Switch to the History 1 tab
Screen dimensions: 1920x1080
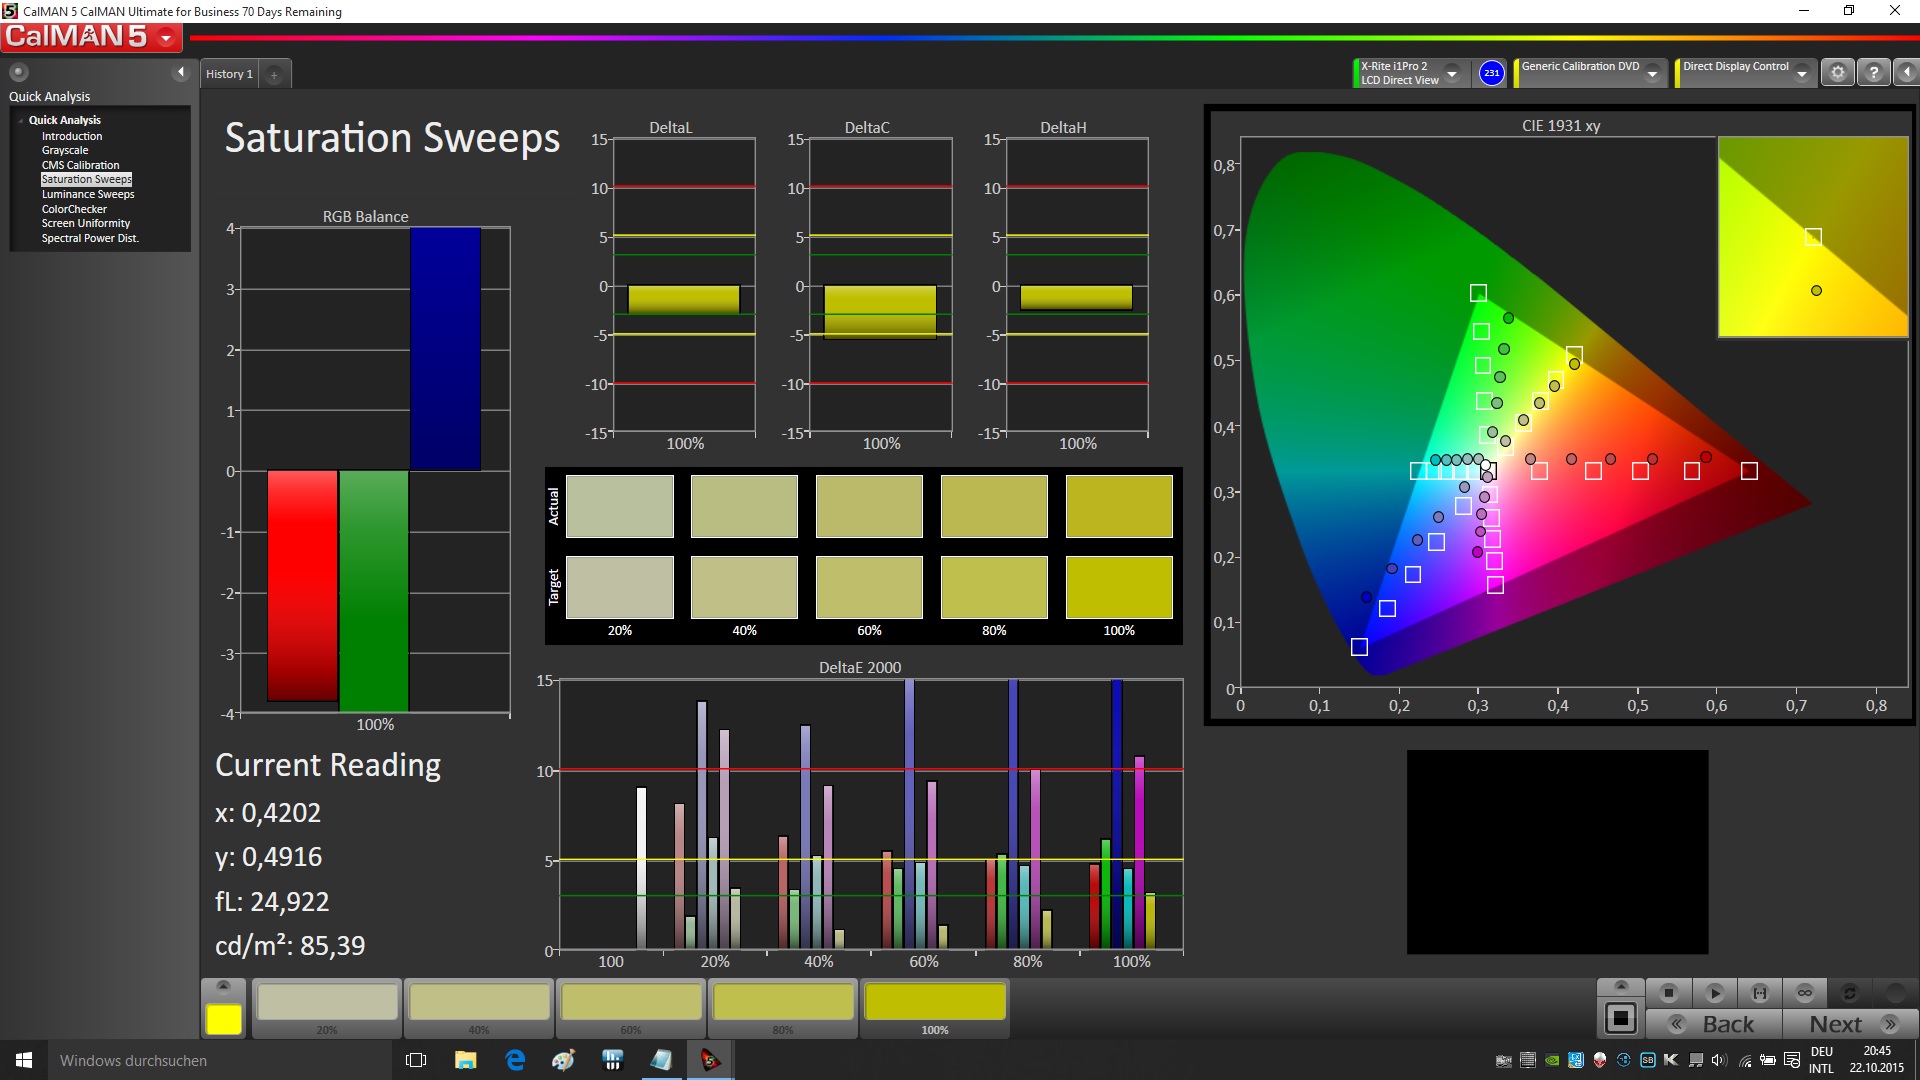pos(229,74)
